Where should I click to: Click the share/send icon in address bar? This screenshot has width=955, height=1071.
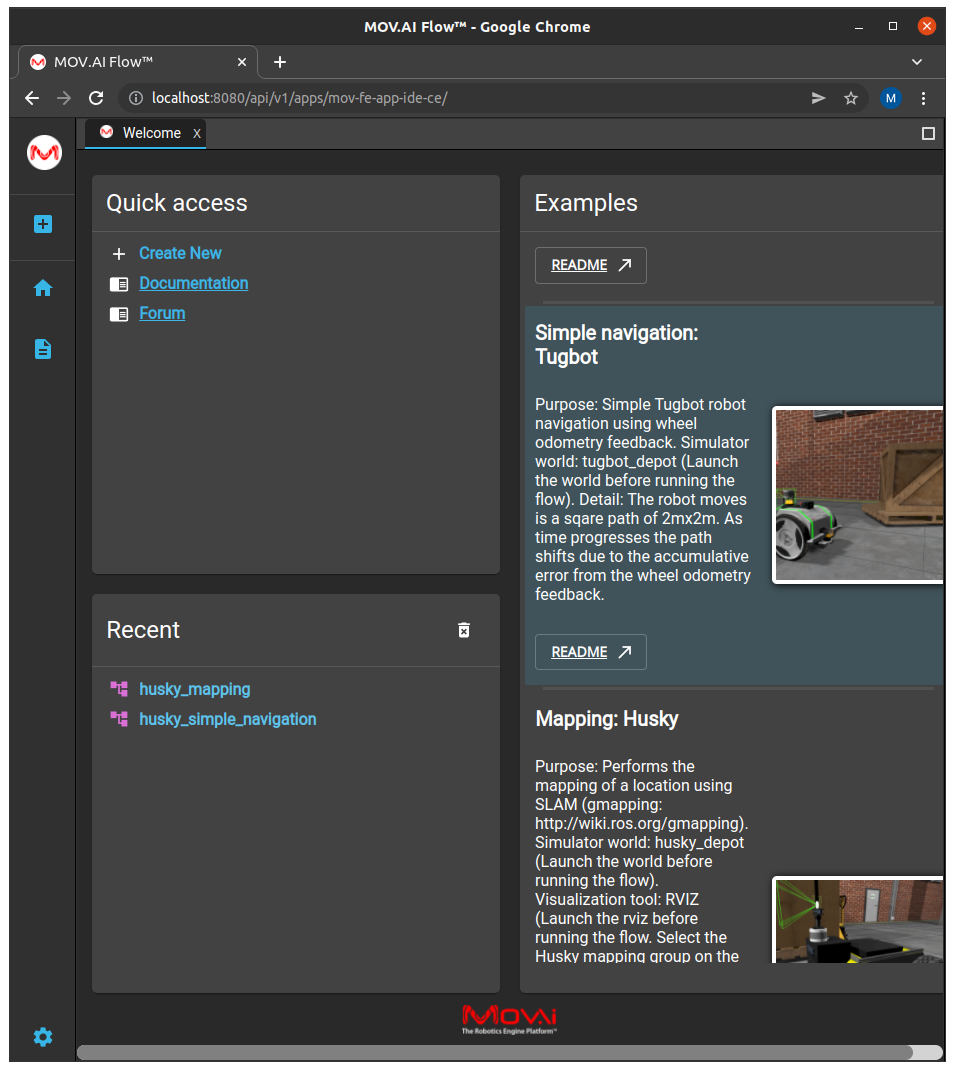pos(818,98)
